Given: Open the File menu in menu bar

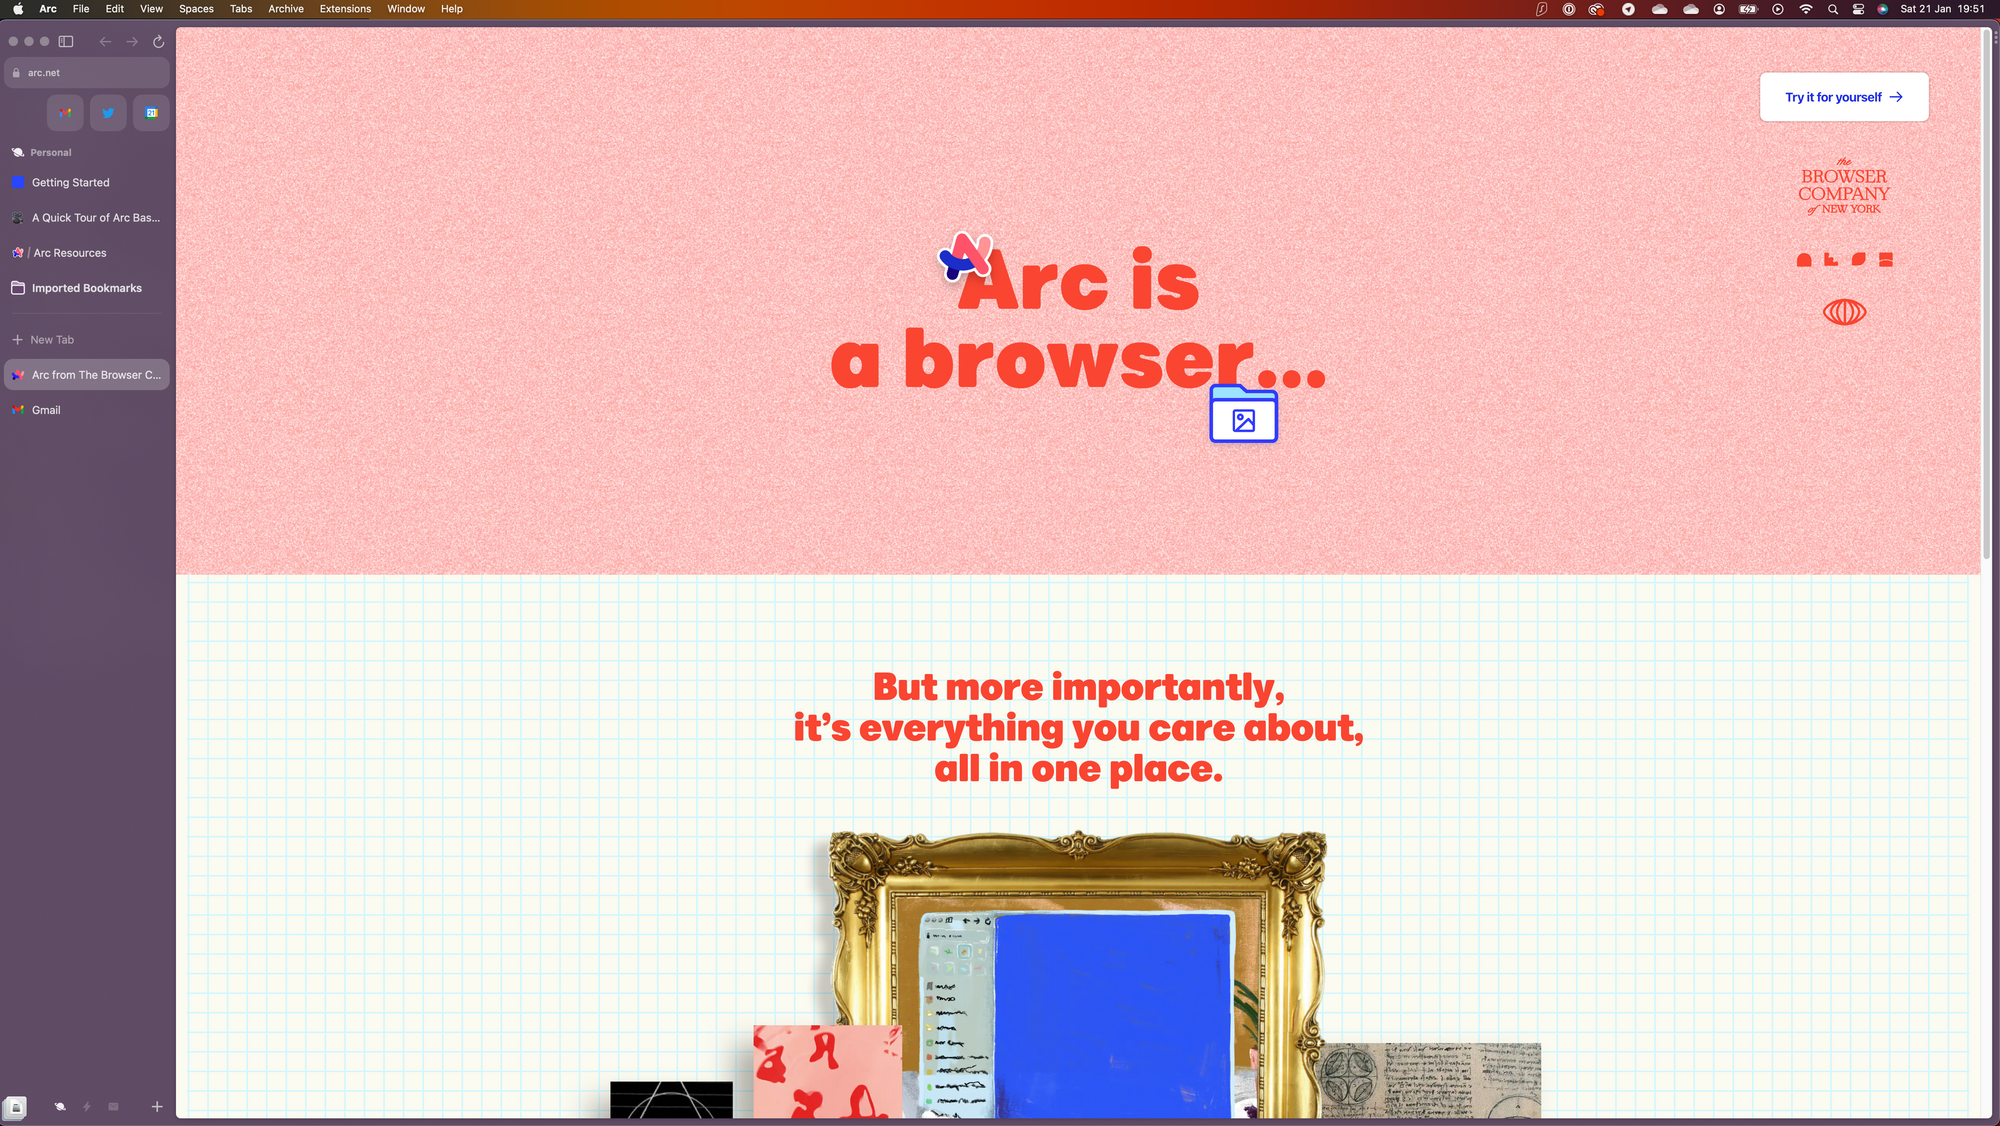Looking at the screenshot, I should 81,10.
